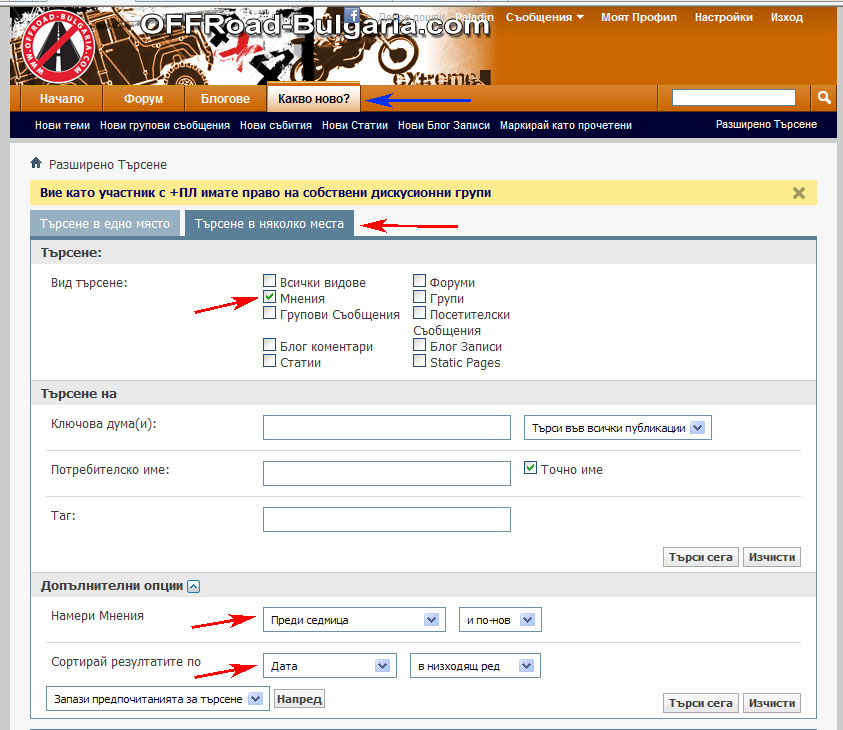843x730 pixels.
Task: Open Търси във всички публикации dropdown
Action: [x=618, y=427]
